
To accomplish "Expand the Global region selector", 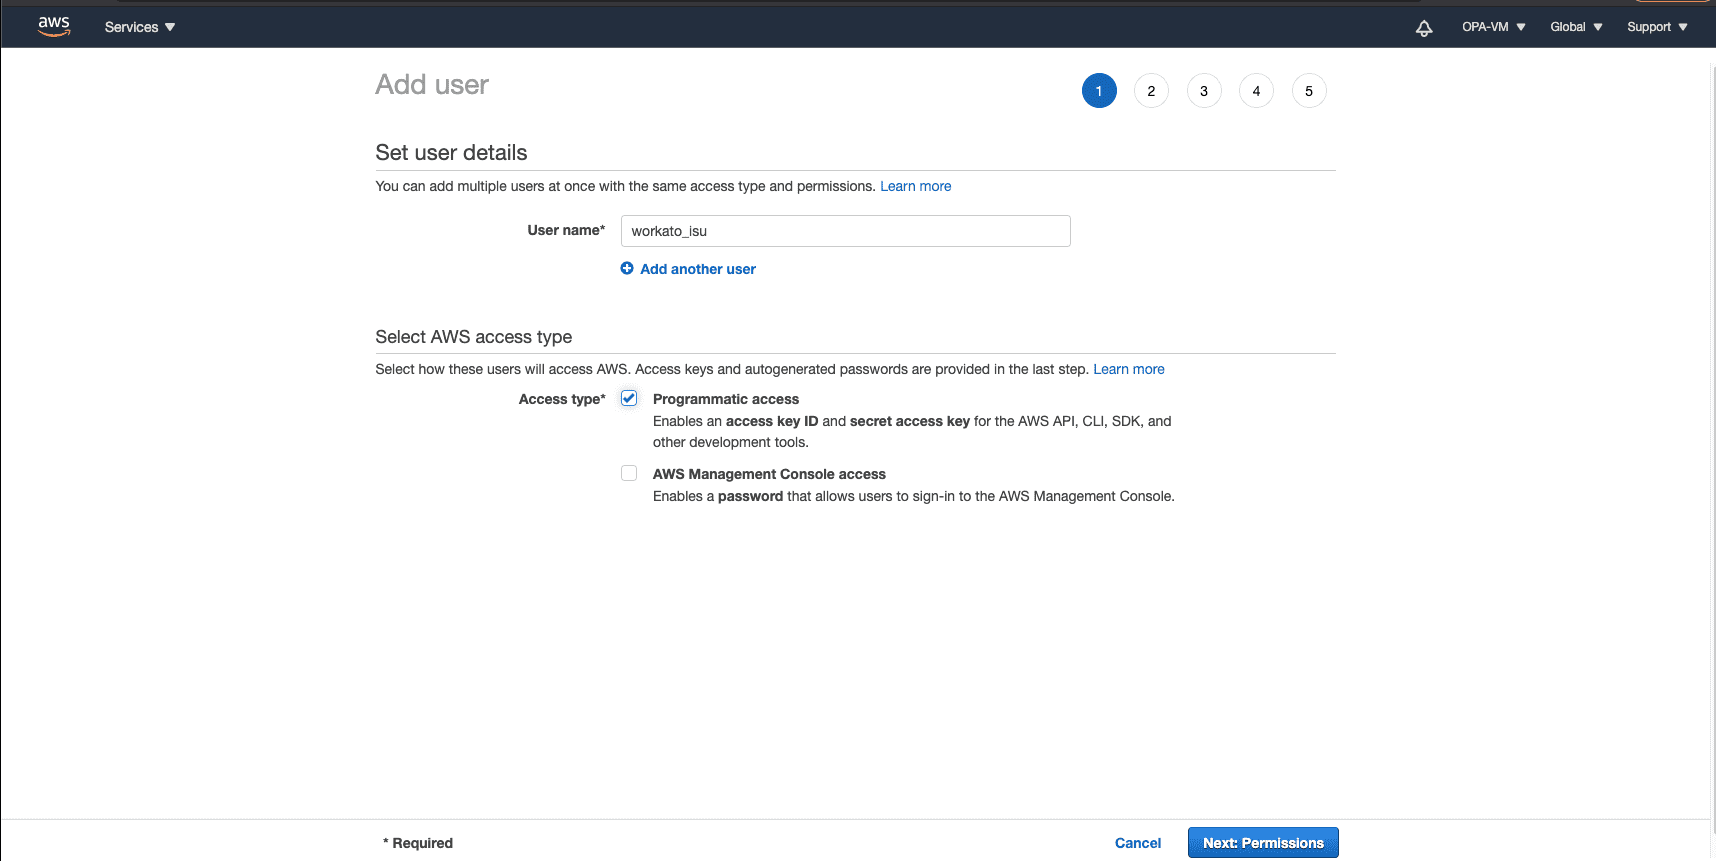I will coord(1576,27).
